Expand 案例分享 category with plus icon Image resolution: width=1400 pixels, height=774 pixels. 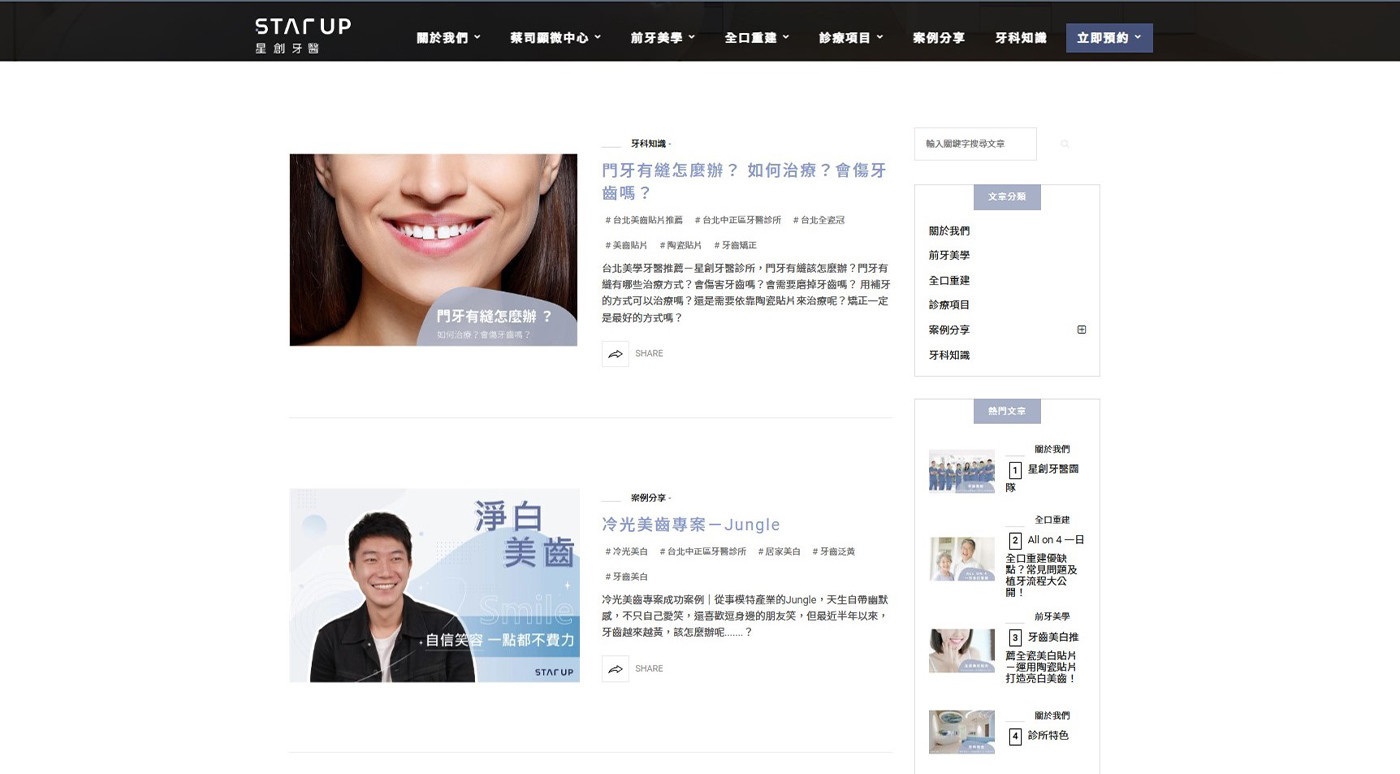coord(1081,330)
